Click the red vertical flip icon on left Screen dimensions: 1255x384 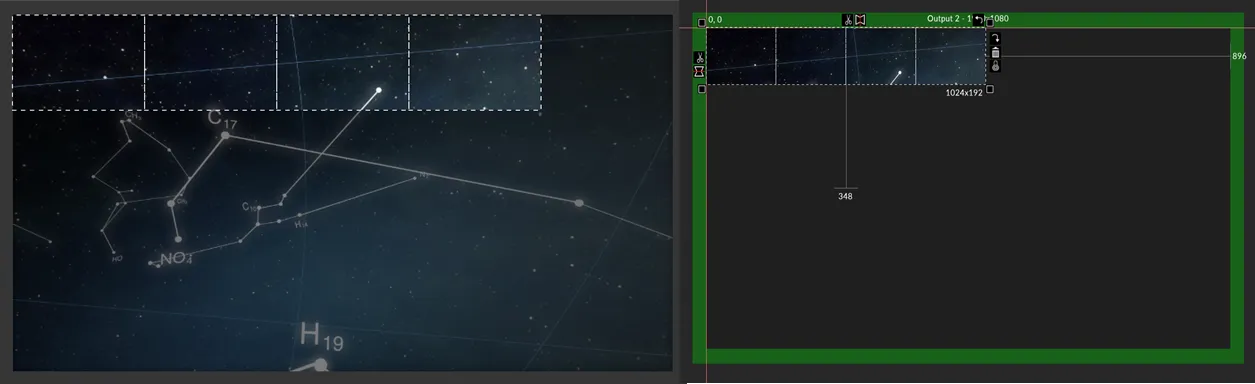[700, 72]
